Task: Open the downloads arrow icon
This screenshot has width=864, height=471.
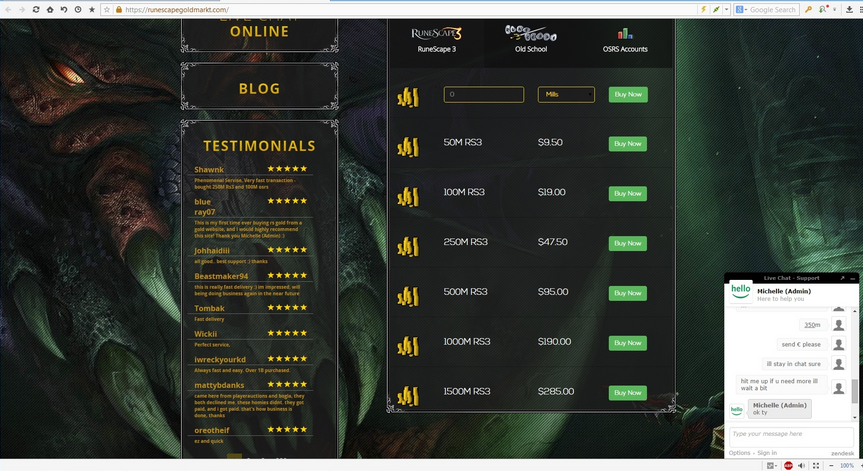Action: point(850,9)
